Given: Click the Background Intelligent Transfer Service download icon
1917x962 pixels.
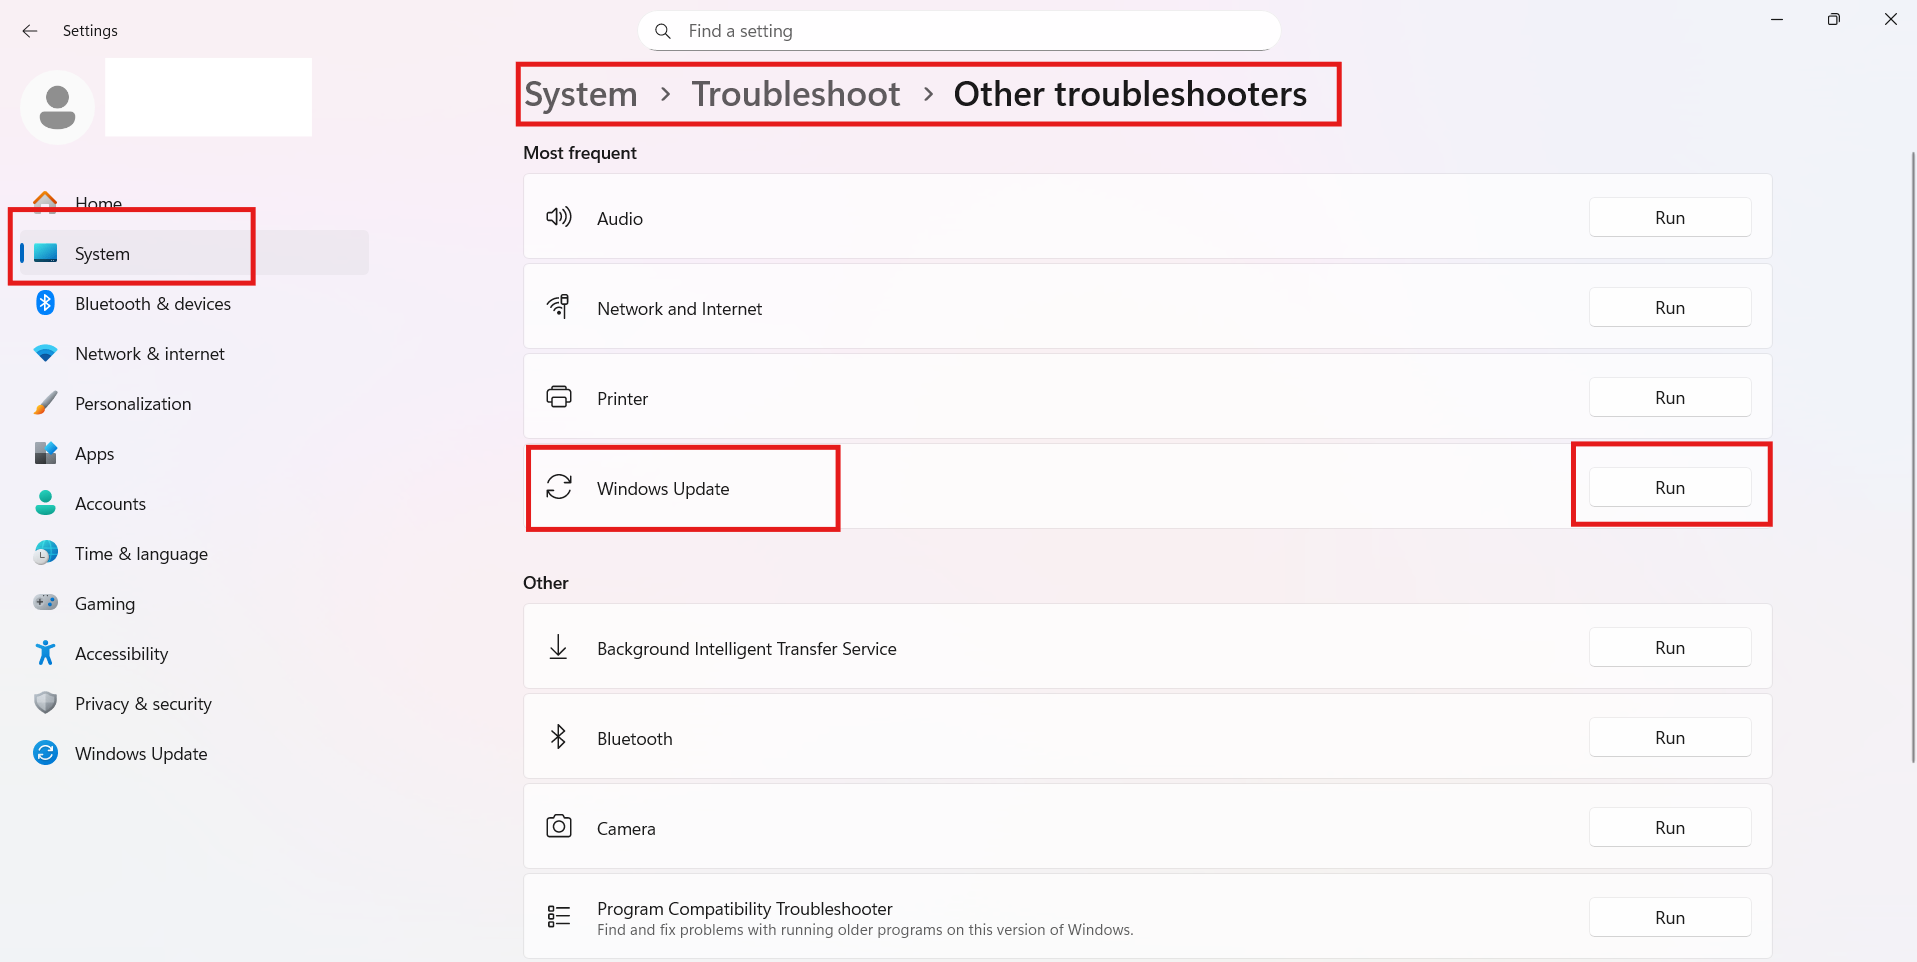Looking at the screenshot, I should [559, 647].
